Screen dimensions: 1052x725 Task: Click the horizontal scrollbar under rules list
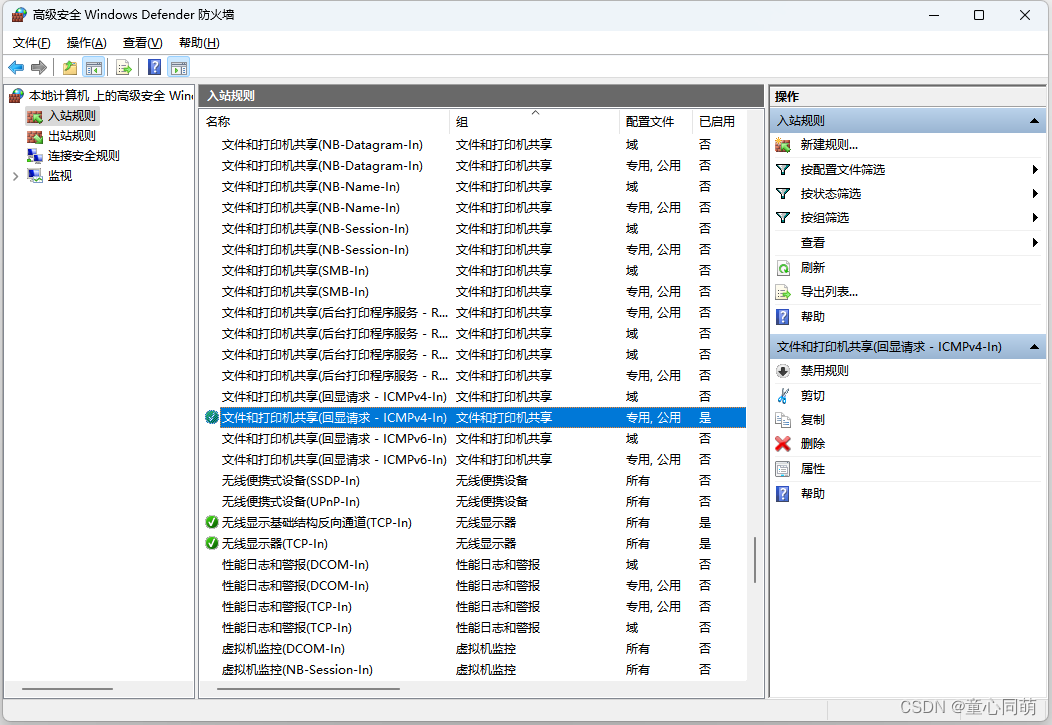(x=309, y=689)
